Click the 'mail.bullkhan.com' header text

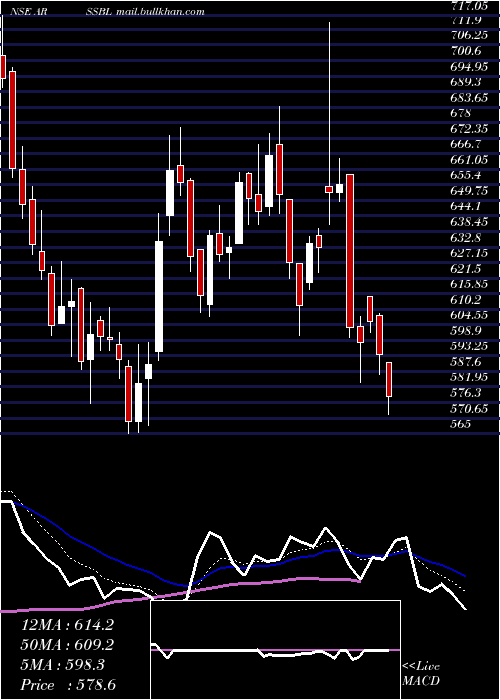(x=160, y=12)
